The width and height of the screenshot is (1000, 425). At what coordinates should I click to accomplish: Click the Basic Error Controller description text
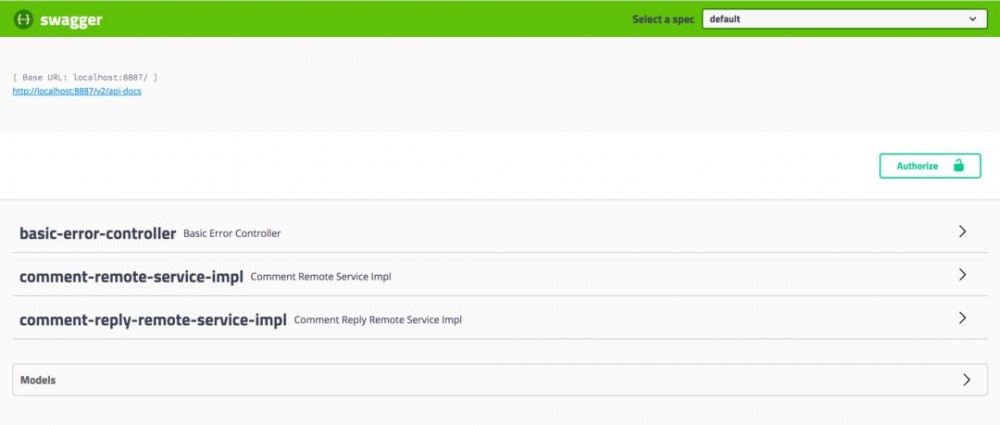(x=232, y=234)
